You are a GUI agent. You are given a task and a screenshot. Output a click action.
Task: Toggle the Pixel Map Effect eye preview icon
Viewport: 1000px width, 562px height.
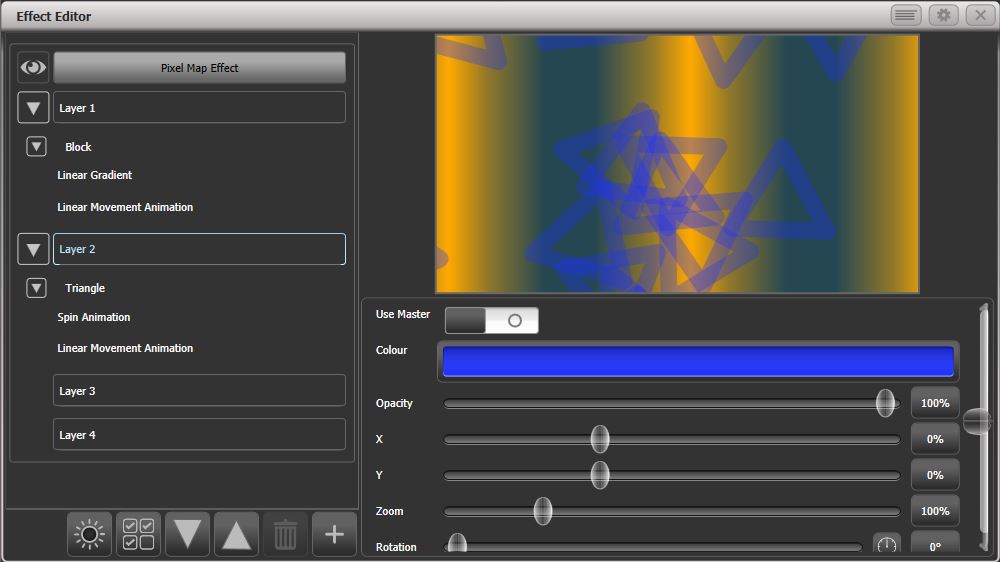coord(33,67)
